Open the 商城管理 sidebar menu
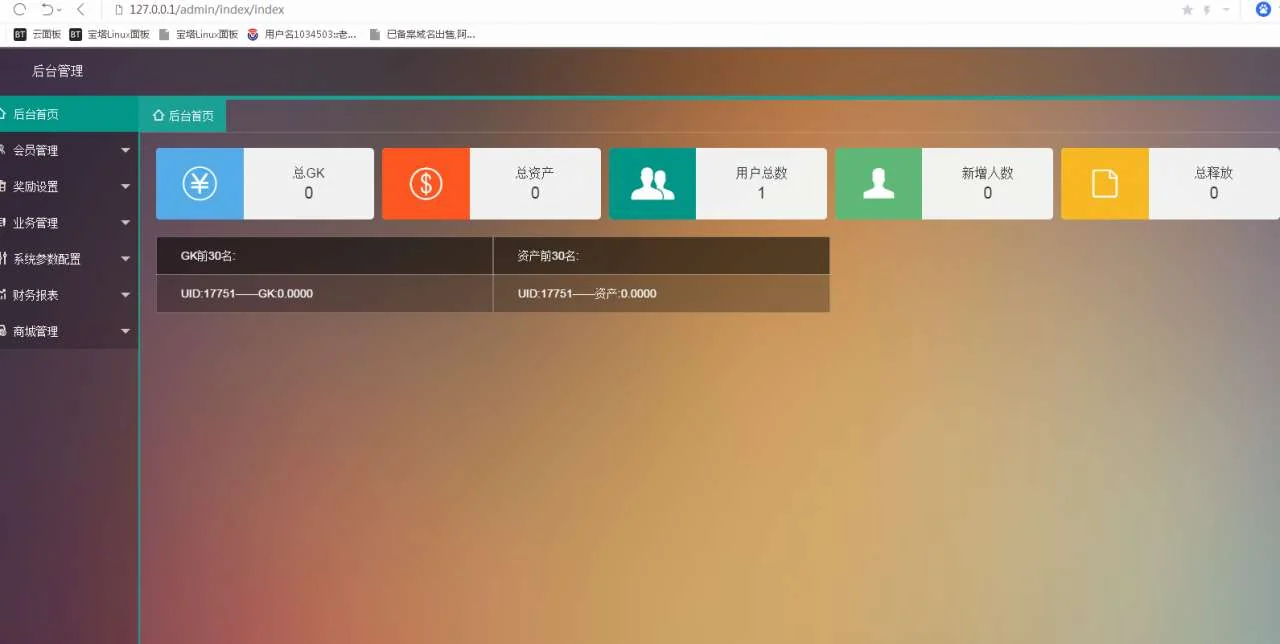 36,331
